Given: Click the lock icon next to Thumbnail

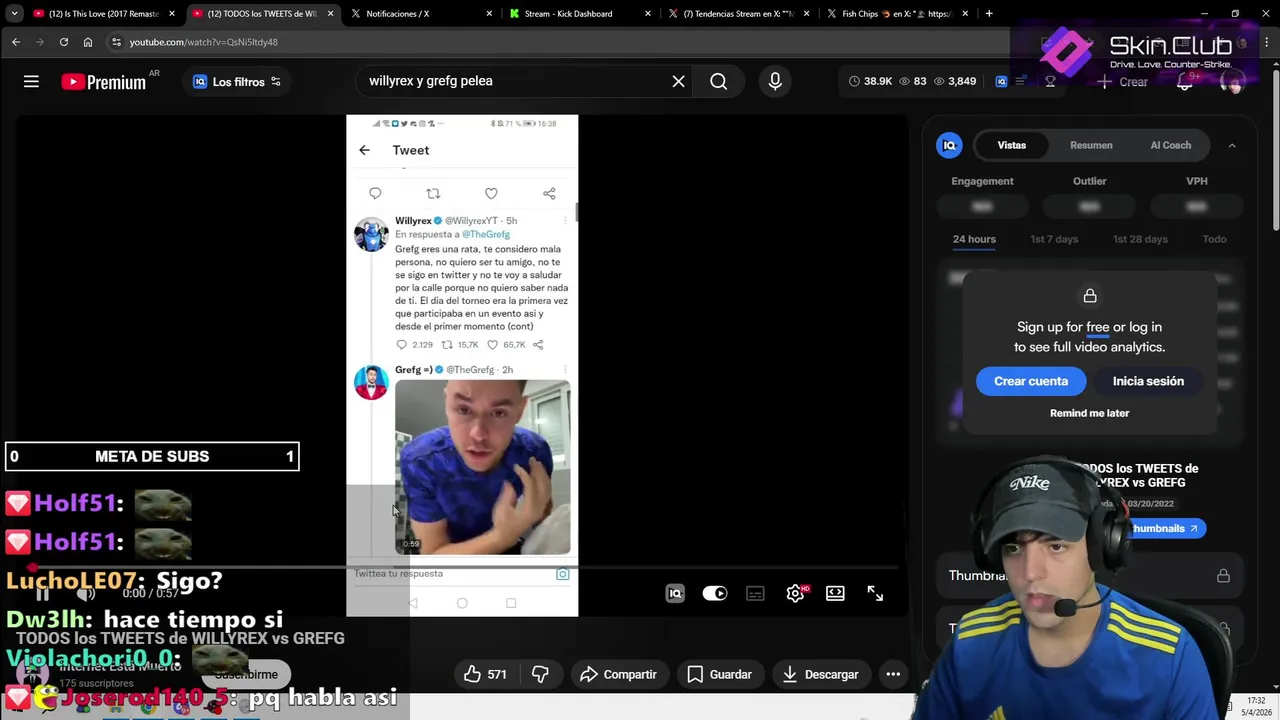Looking at the screenshot, I should (1223, 576).
